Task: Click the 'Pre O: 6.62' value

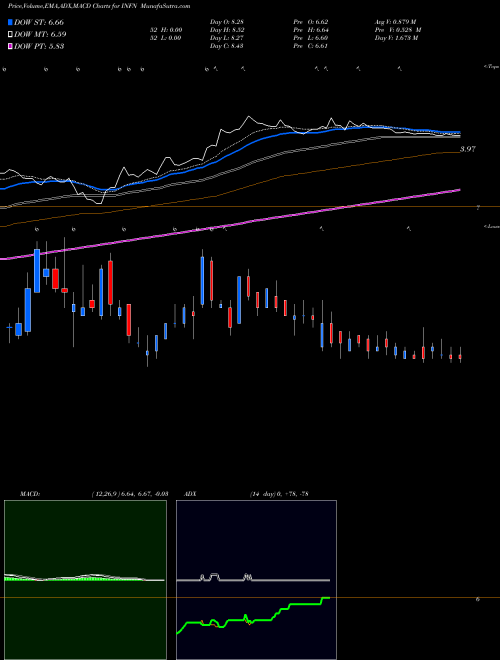Action: (x=311, y=22)
